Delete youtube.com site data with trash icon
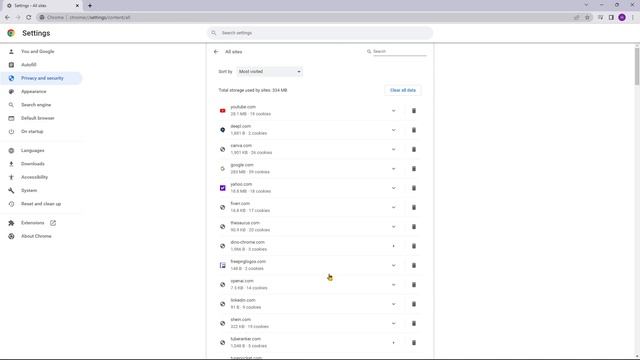The width and height of the screenshot is (640, 360). [413, 111]
